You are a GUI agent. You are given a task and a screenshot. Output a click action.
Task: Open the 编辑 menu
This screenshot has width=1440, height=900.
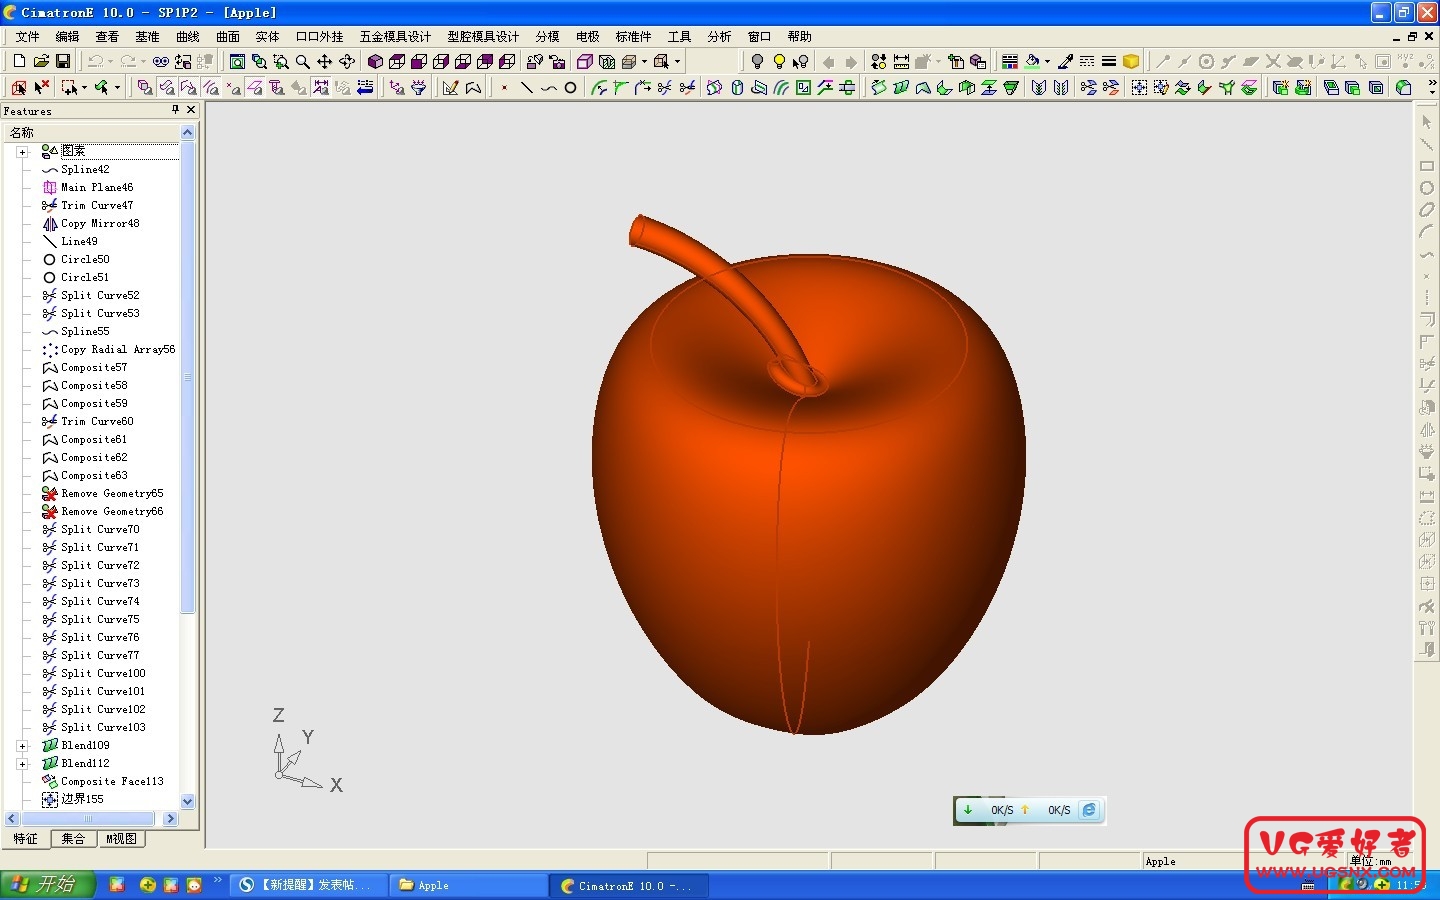point(67,36)
